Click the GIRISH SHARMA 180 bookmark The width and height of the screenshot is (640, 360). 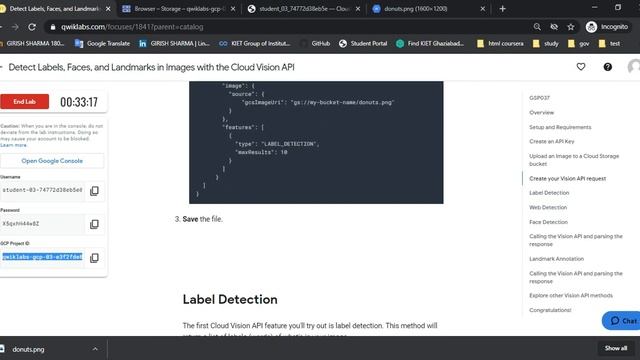[33, 43]
